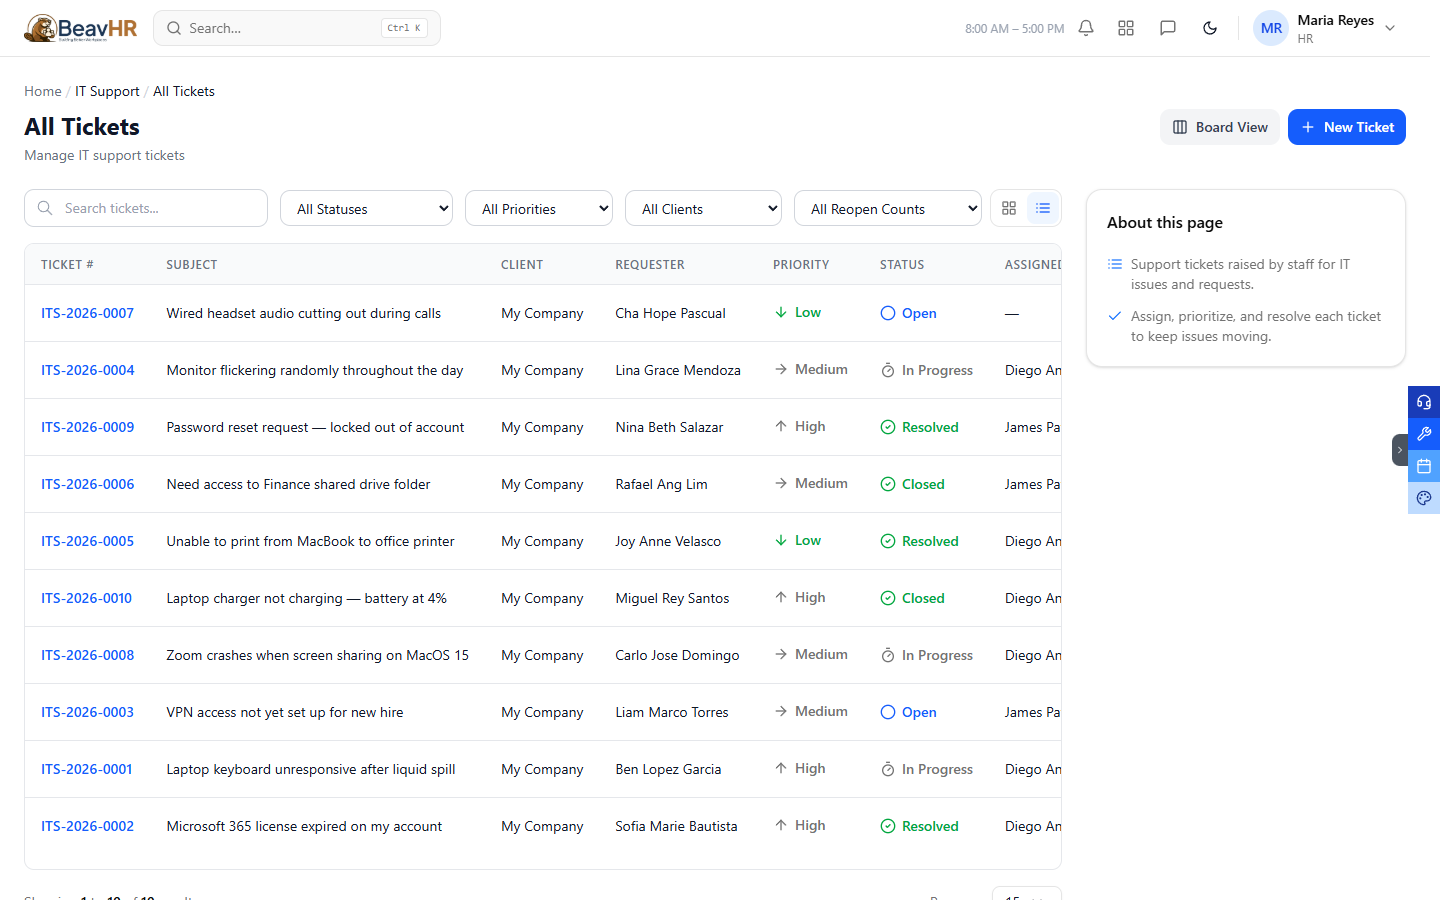Click requester Sofia Marie Bautista
This screenshot has width=1440, height=900.
676,826
